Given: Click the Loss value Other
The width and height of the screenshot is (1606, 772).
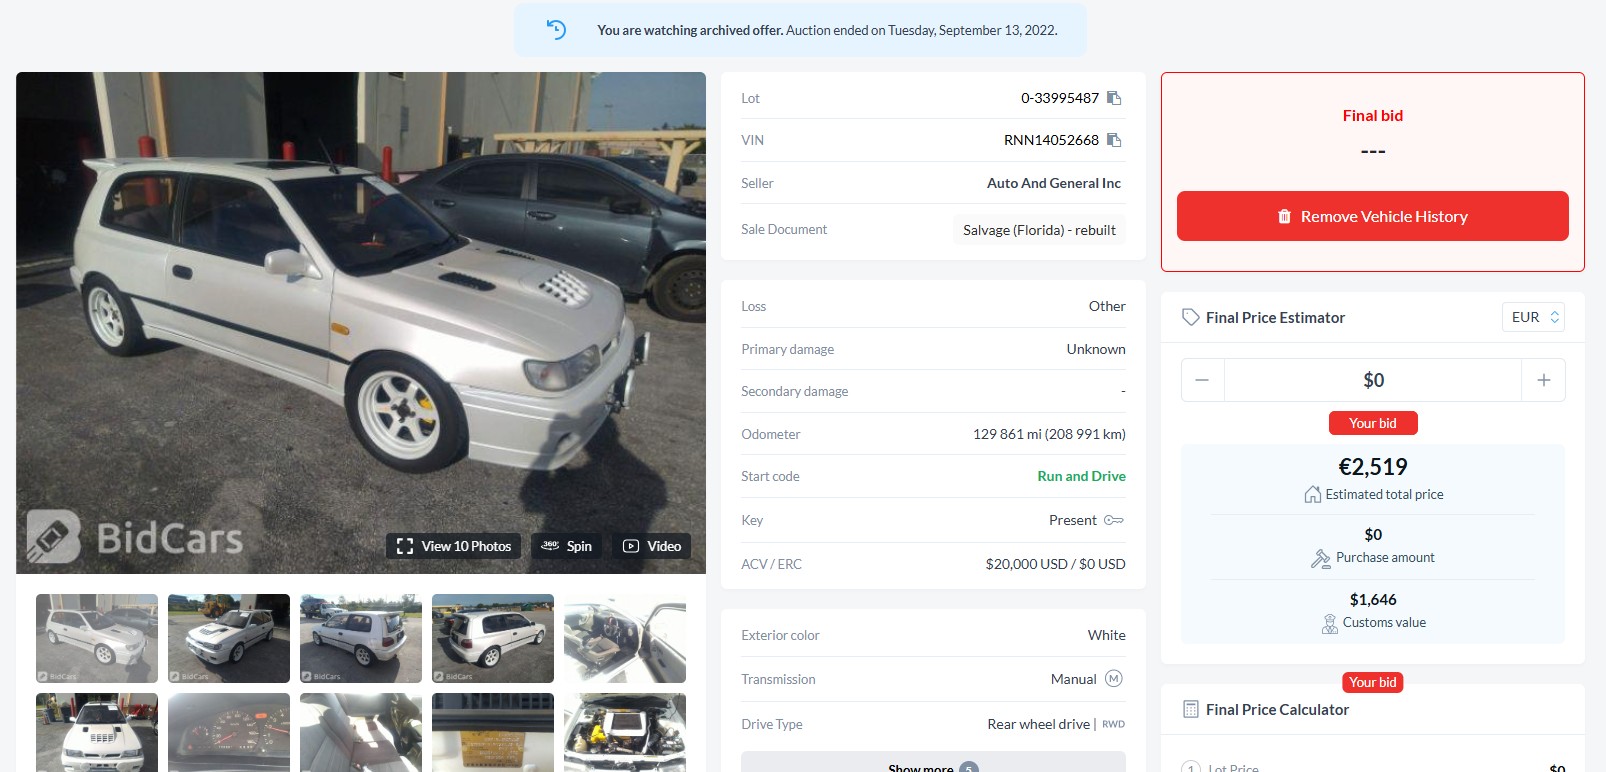Looking at the screenshot, I should [x=1107, y=306].
